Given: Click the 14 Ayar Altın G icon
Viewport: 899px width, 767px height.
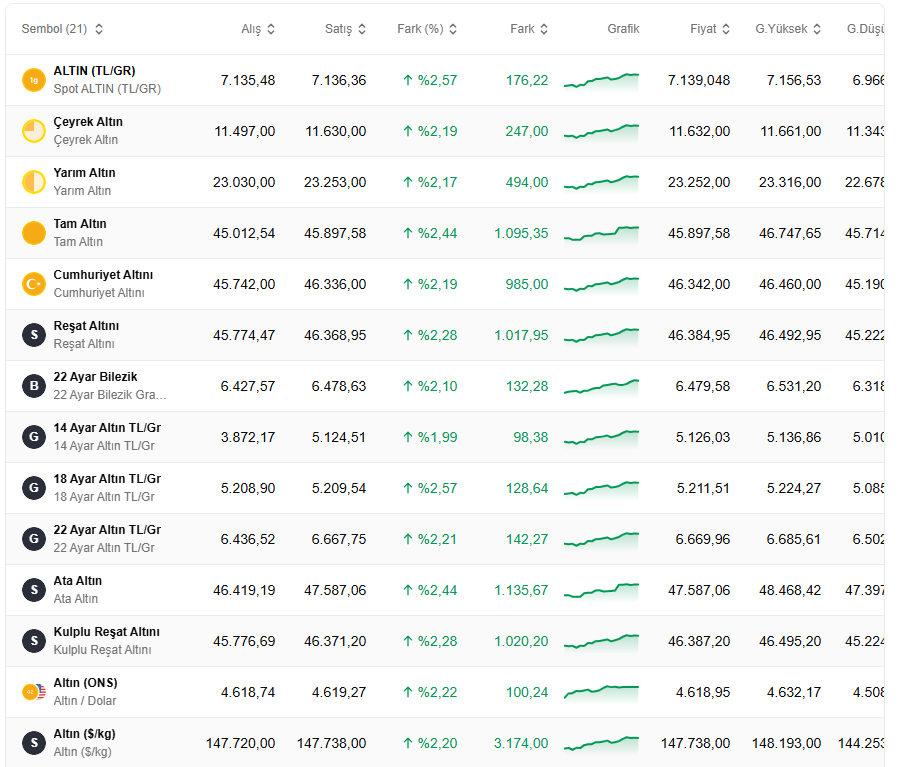Looking at the screenshot, I should pos(34,437).
